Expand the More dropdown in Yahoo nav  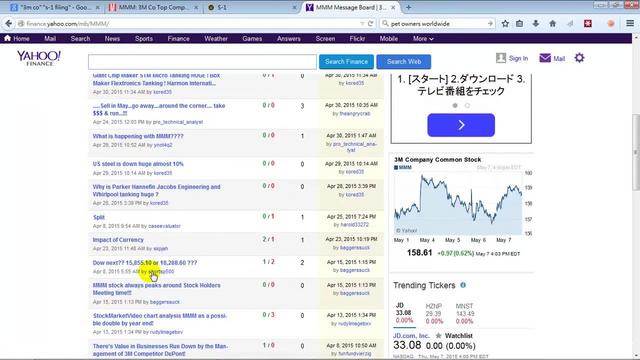pyautogui.click(x=423, y=38)
